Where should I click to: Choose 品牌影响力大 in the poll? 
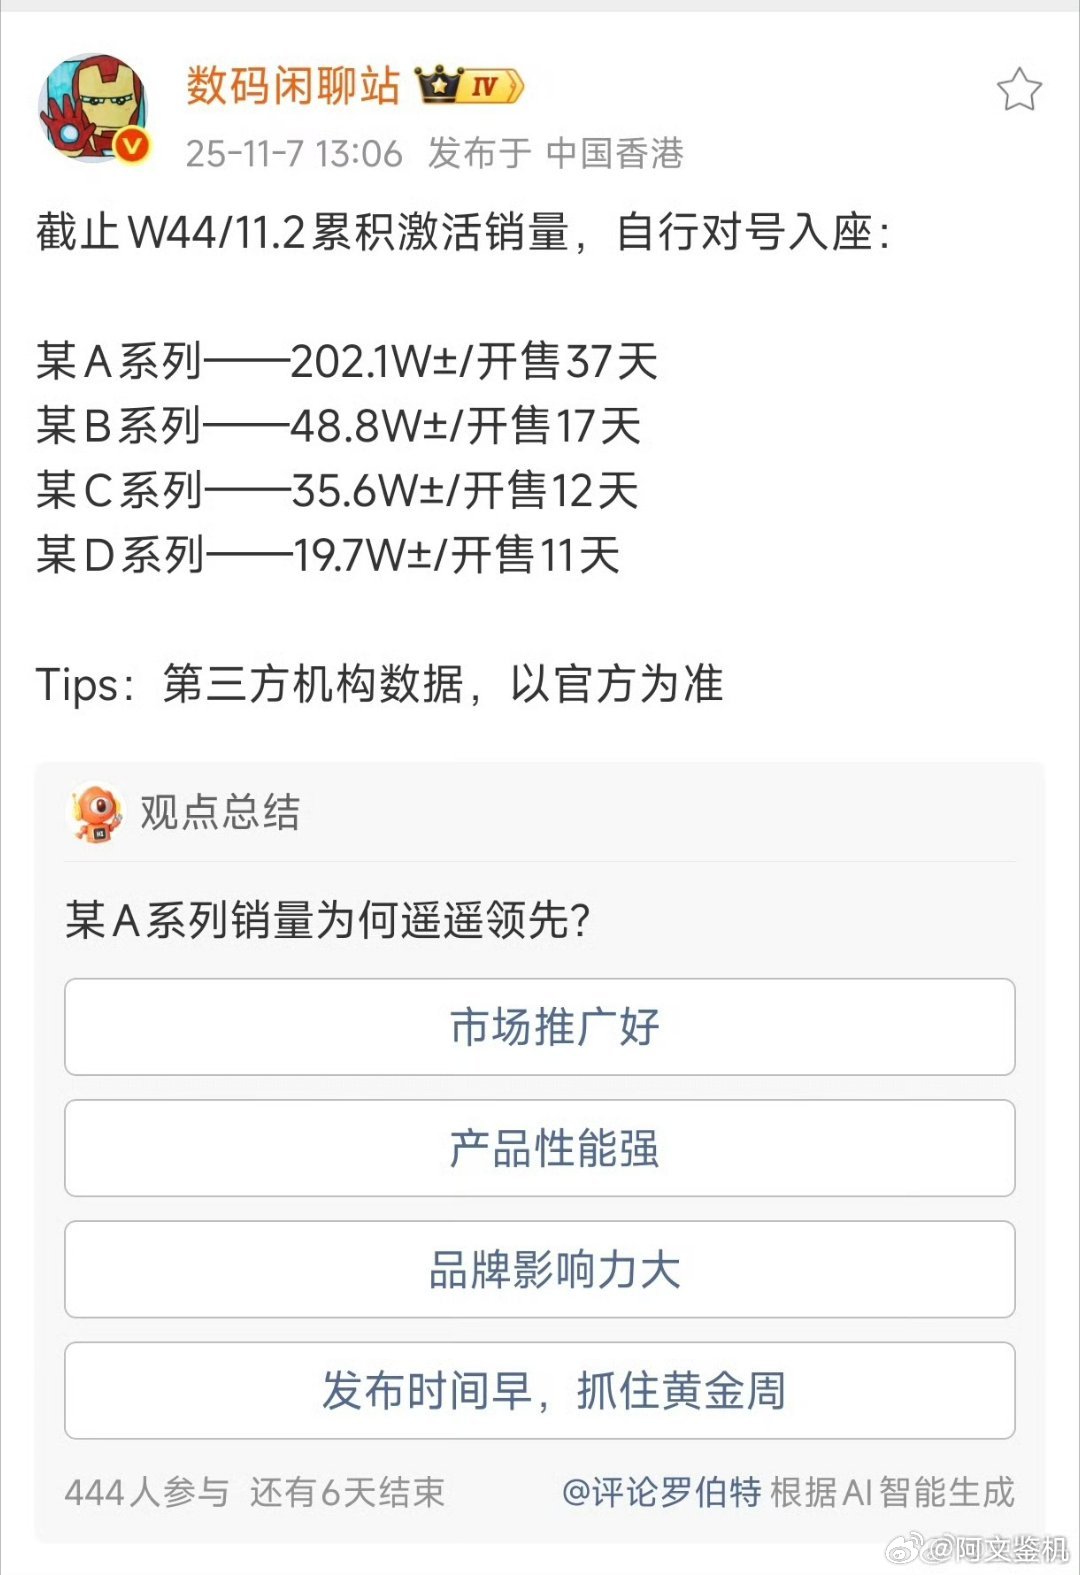coord(540,1270)
